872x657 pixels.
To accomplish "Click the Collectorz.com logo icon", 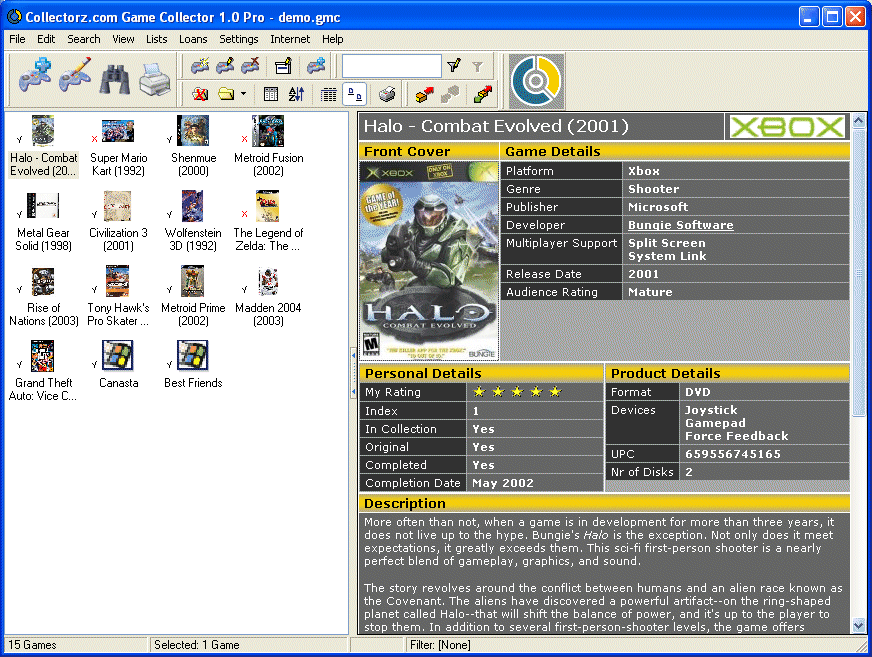I will 536,81.
